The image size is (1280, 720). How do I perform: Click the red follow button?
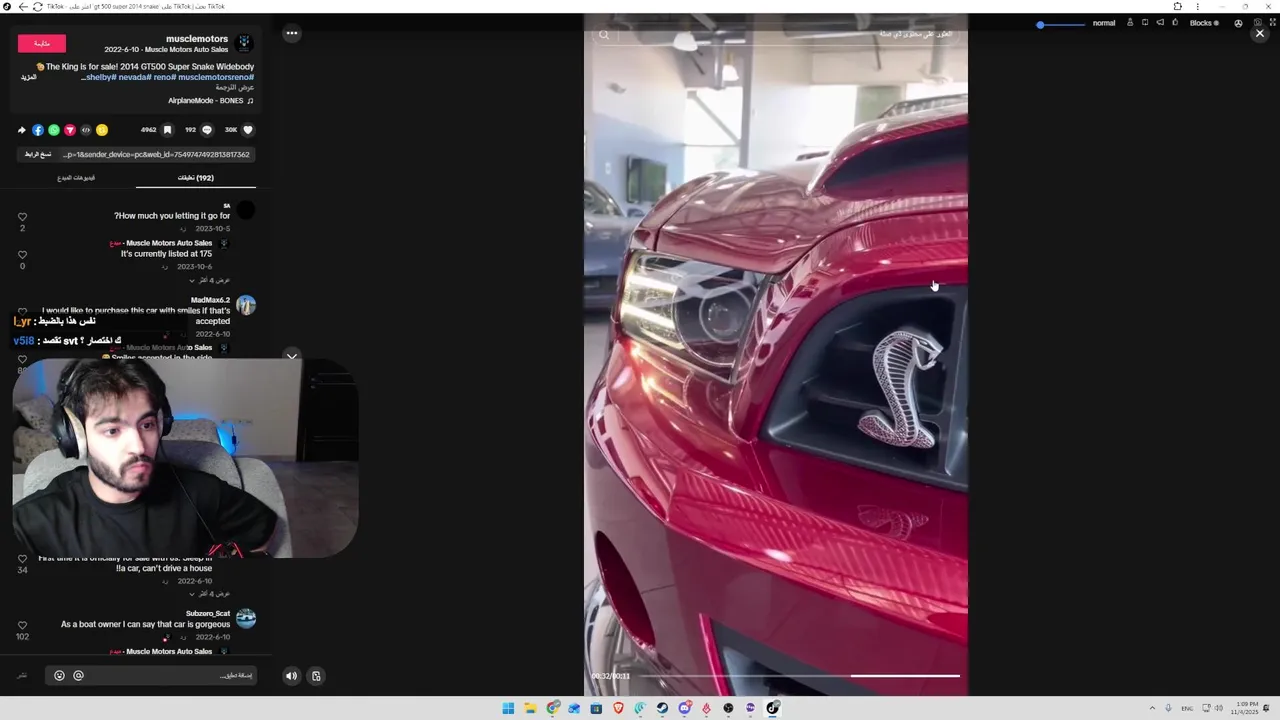42,43
